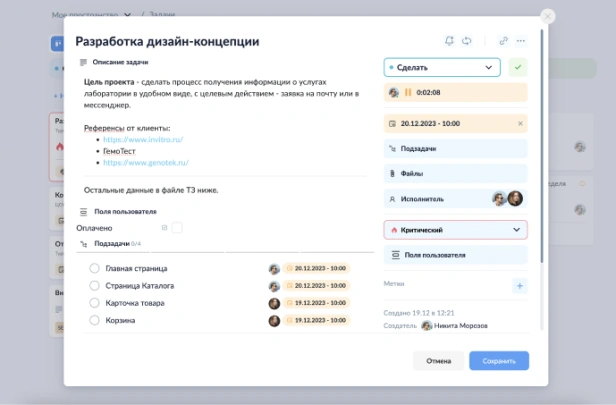Close the task dialog with X
The width and height of the screenshot is (616, 405).
[x=547, y=16]
